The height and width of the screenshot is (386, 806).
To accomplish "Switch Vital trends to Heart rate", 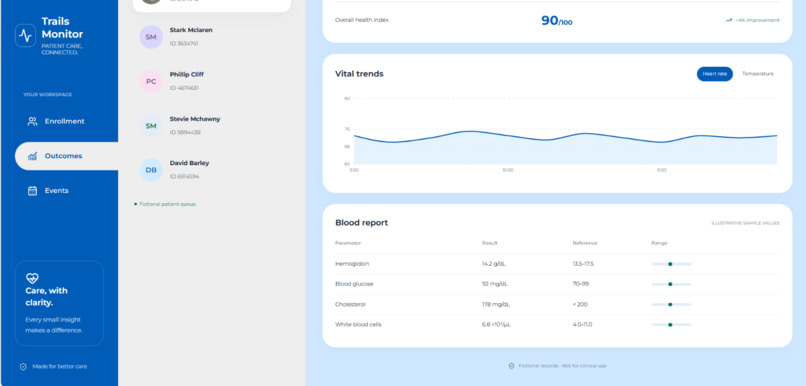I will pyautogui.click(x=715, y=74).
